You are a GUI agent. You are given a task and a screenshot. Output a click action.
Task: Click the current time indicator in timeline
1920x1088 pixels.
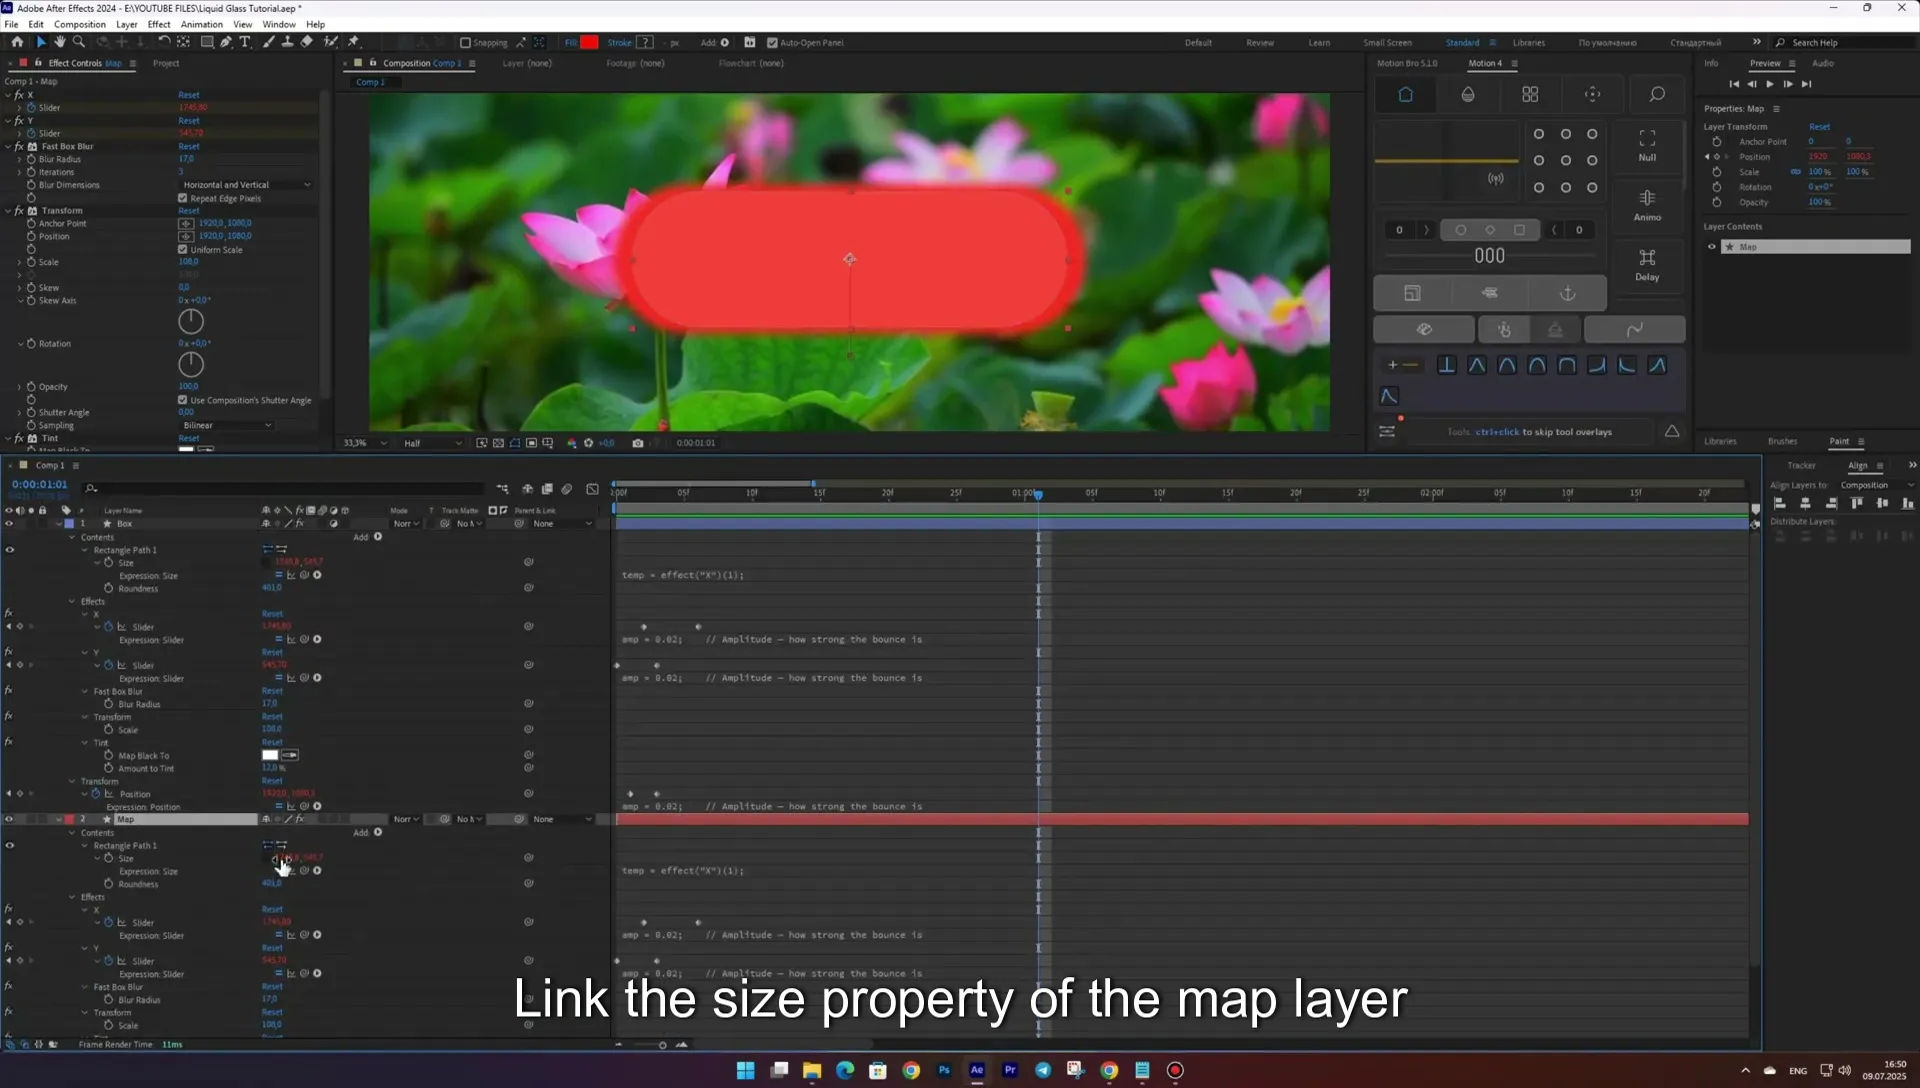[x=1038, y=494]
